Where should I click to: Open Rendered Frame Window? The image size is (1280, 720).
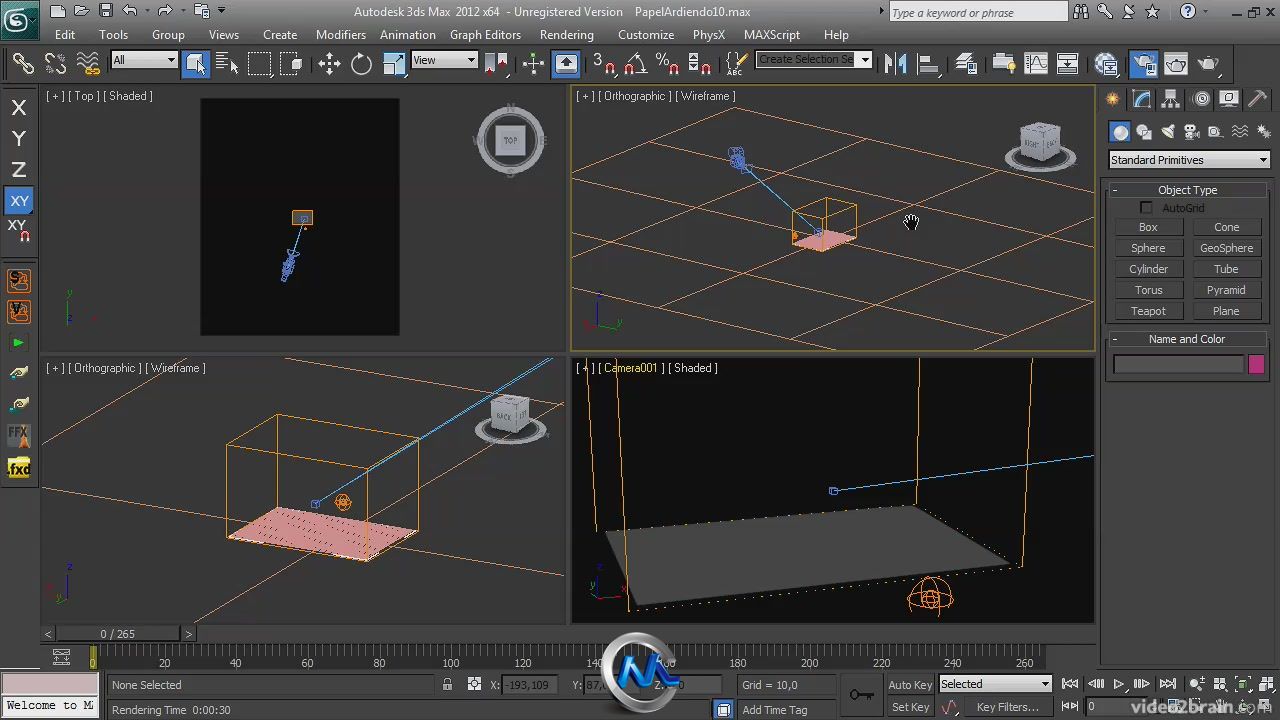click(1176, 64)
